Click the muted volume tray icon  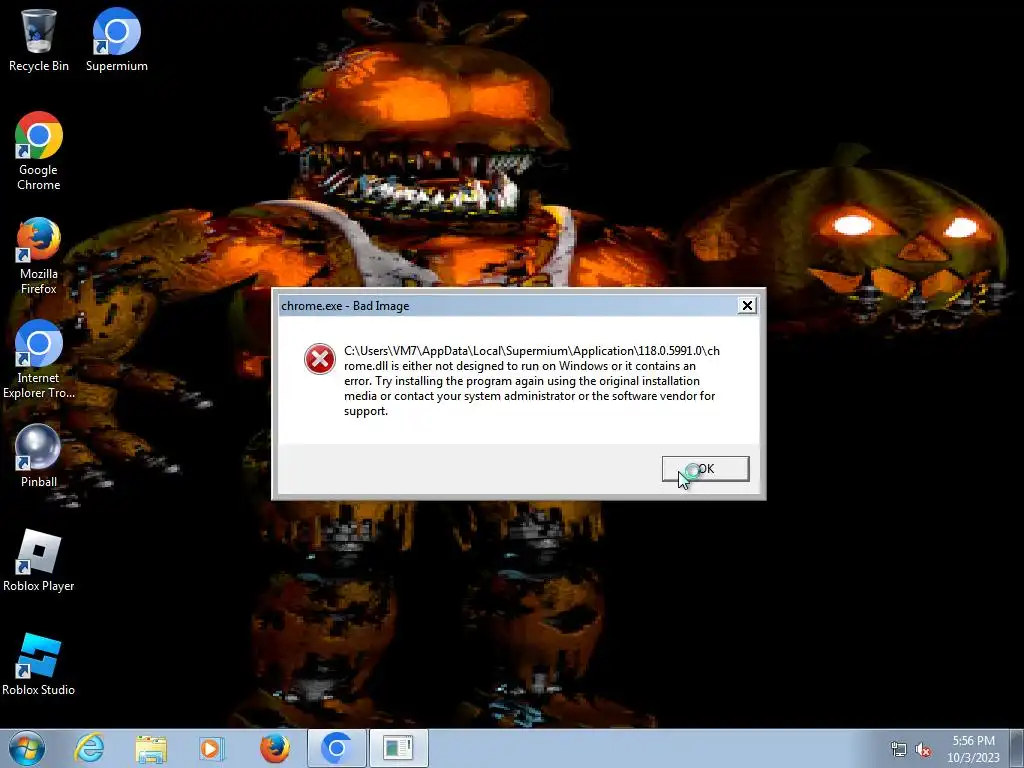[923, 750]
